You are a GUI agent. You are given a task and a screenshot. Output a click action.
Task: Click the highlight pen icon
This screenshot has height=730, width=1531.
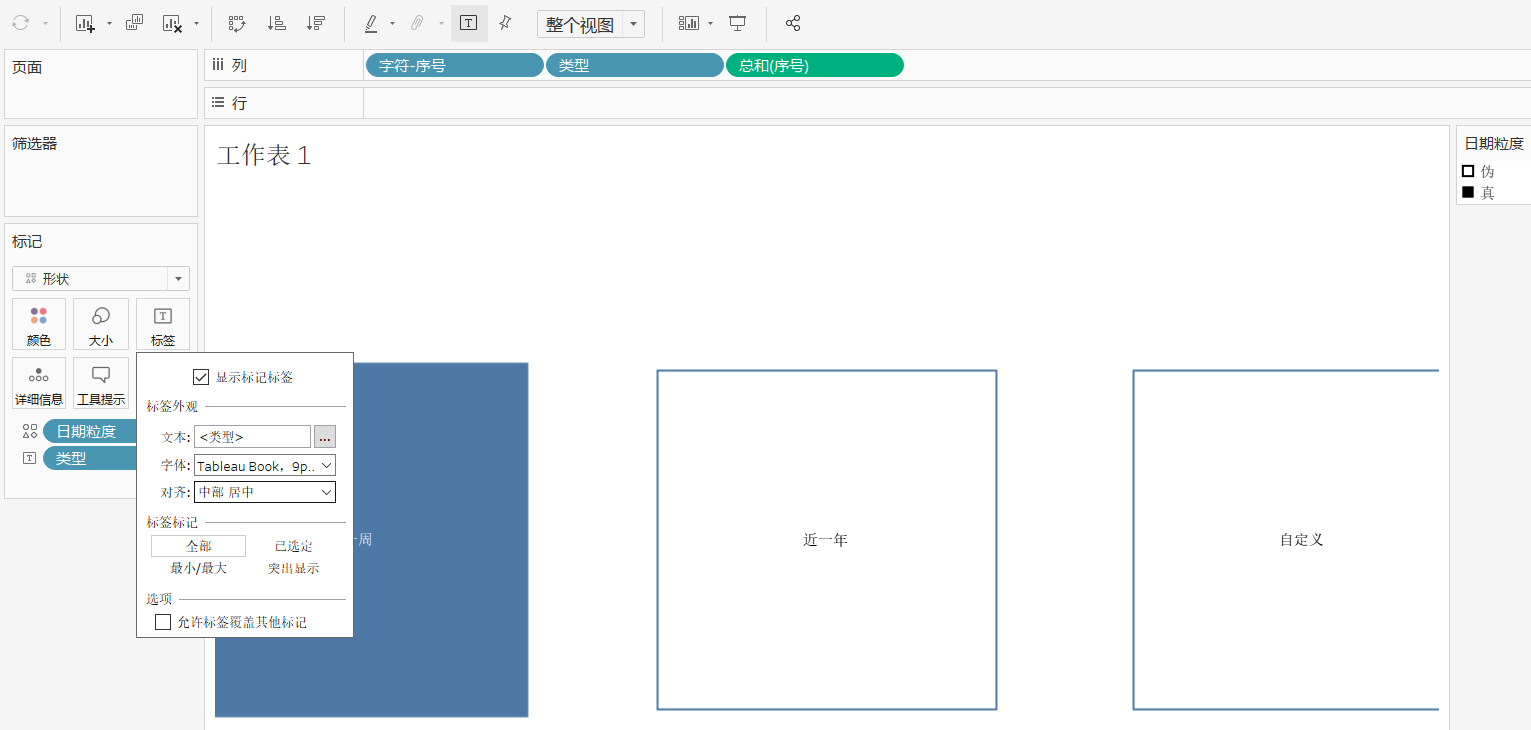371,23
